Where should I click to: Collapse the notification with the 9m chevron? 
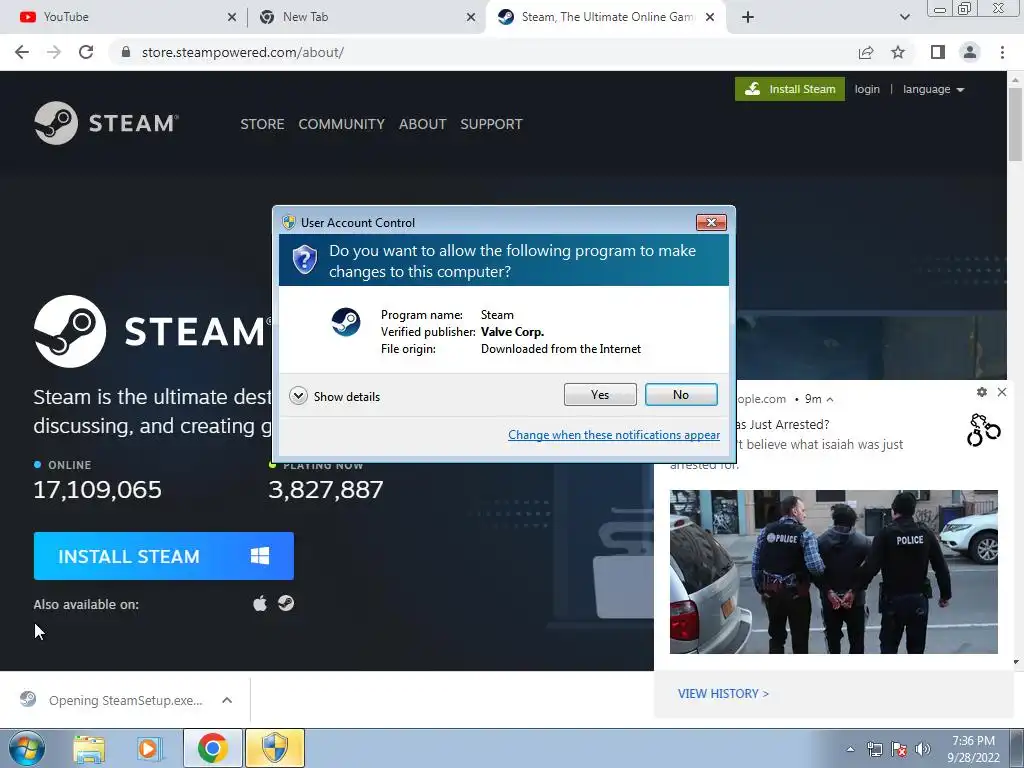(x=830, y=399)
